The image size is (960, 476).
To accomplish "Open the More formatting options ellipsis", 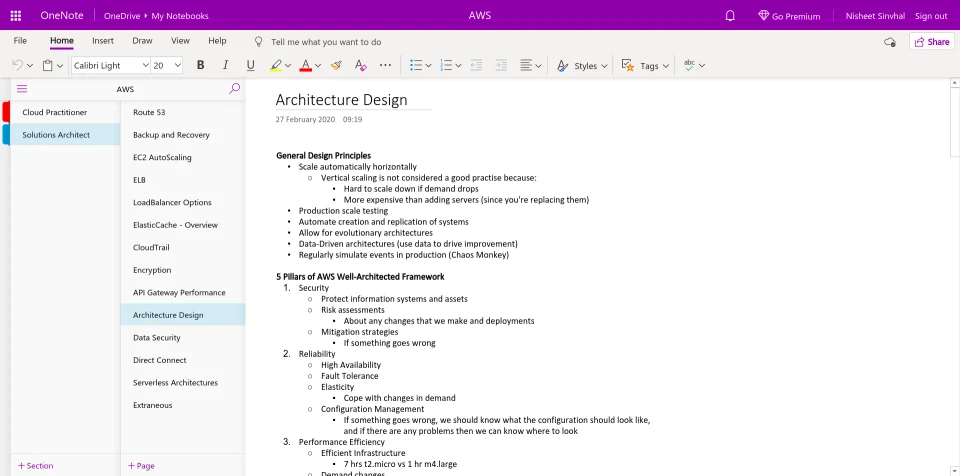I will [385, 65].
